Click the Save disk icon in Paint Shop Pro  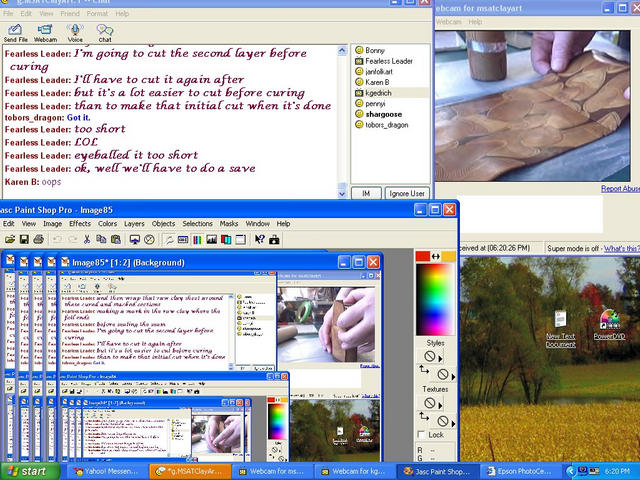click(24, 240)
